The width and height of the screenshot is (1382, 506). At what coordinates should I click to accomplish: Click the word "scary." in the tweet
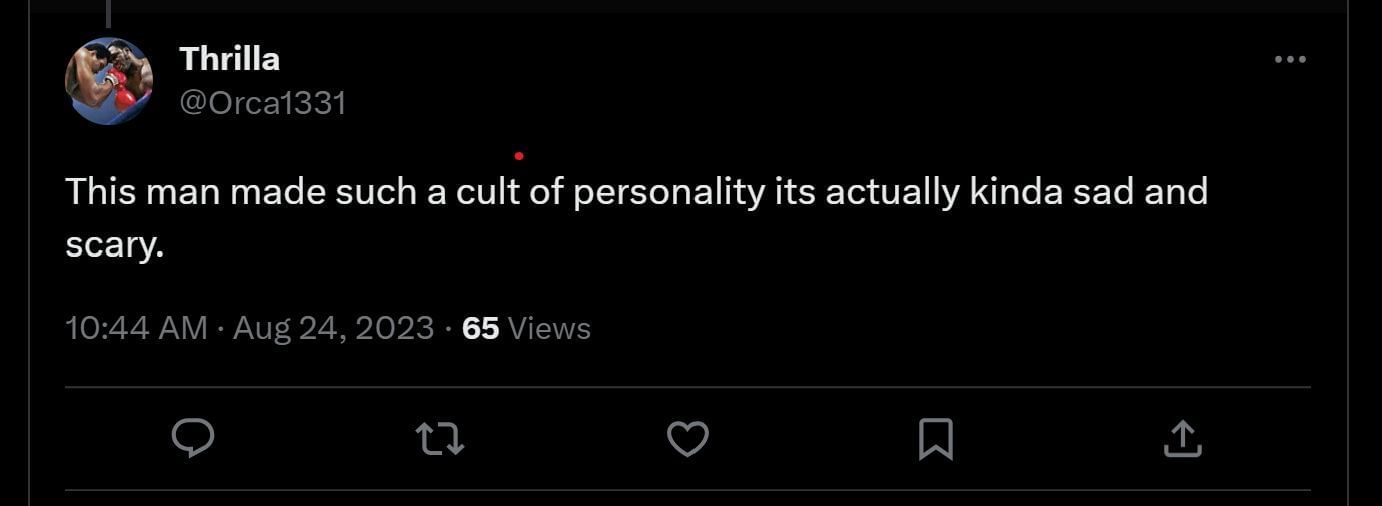click(x=114, y=243)
